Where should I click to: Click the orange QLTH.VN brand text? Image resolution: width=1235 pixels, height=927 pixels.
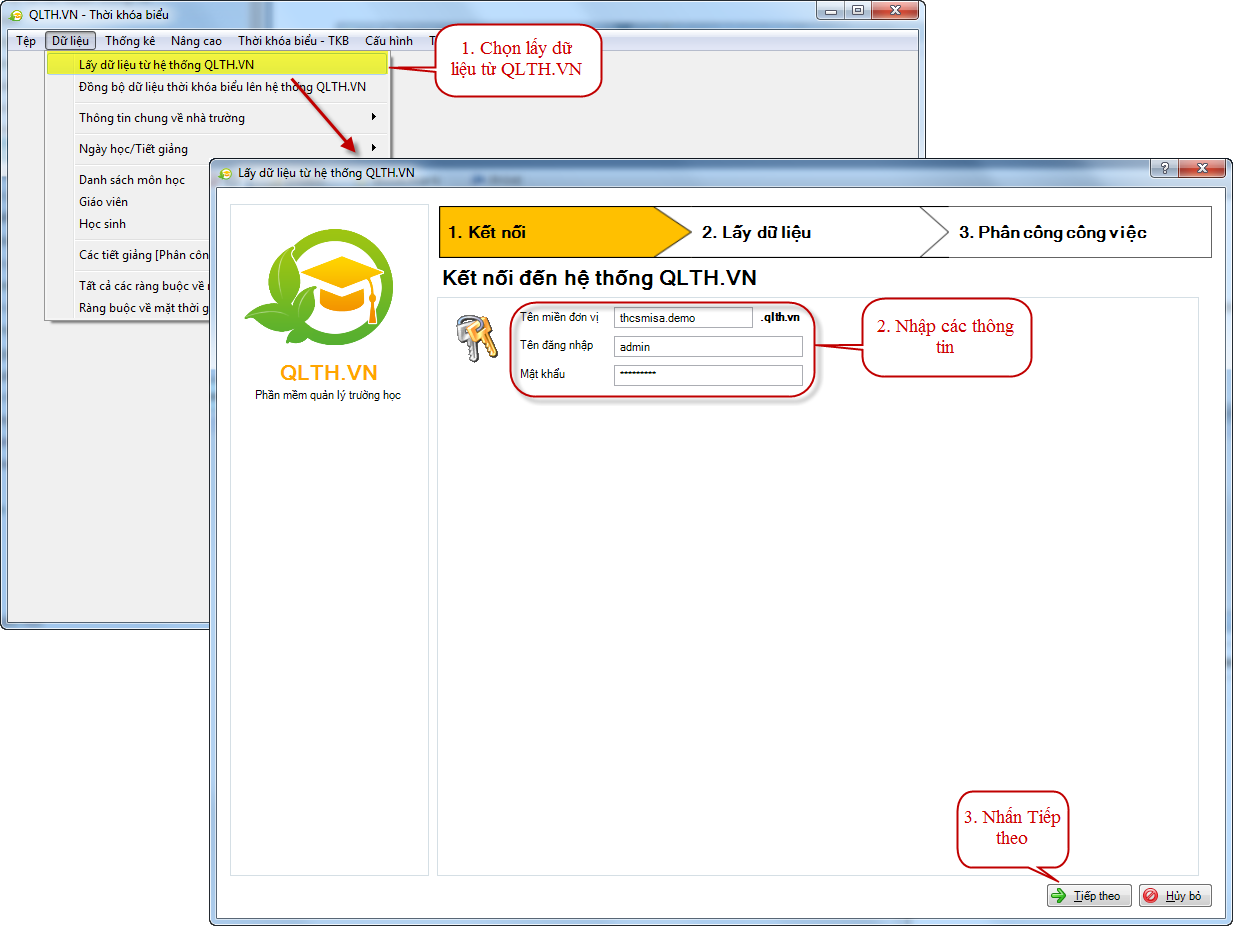[329, 372]
